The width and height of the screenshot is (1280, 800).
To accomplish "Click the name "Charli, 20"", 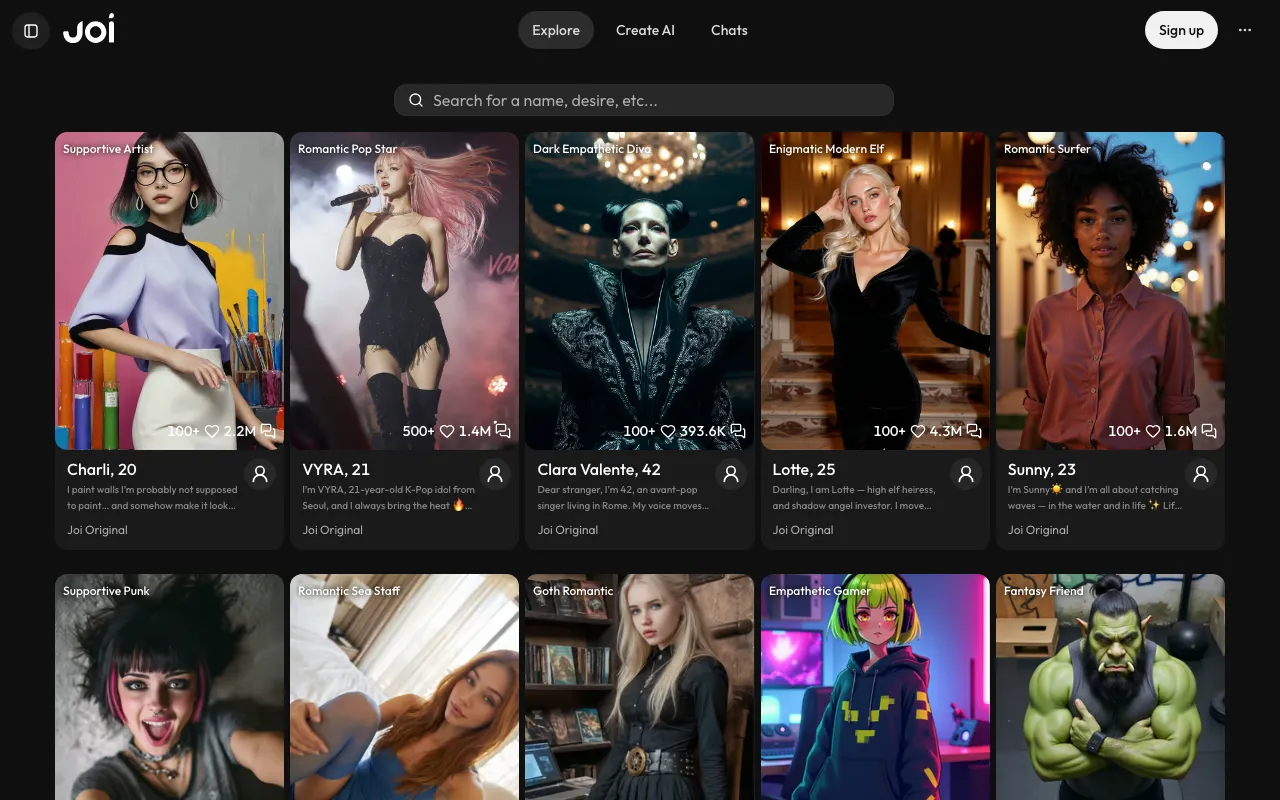I will tap(102, 469).
